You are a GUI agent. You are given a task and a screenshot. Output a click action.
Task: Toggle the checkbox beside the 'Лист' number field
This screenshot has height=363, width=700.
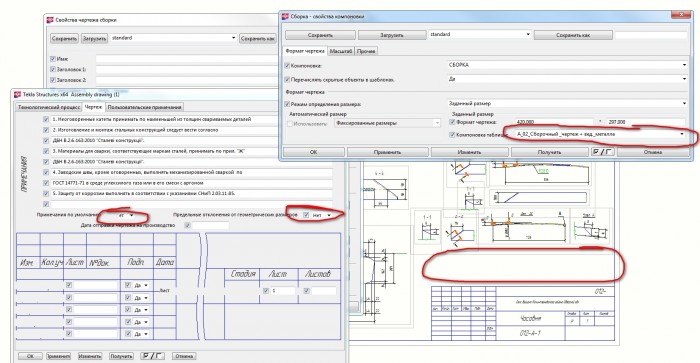pyautogui.click(x=266, y=291)
